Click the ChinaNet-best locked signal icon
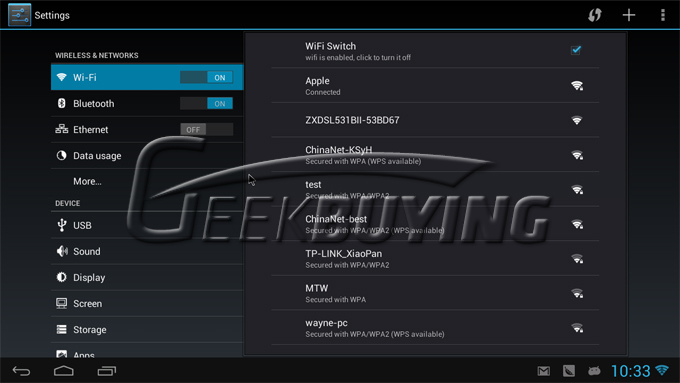This screenshot has height=383, width=680. [x=577, y=224]
